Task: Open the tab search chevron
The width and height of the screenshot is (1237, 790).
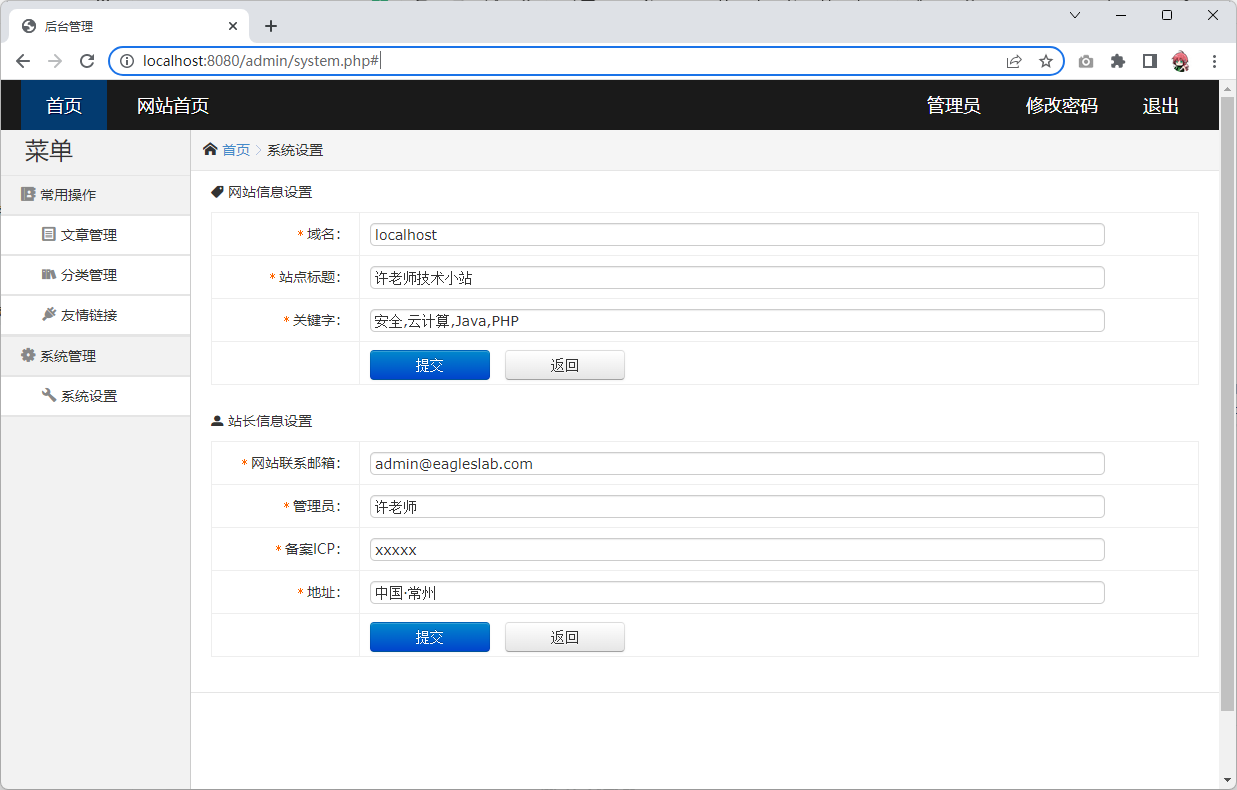Action: [1075, 15]
